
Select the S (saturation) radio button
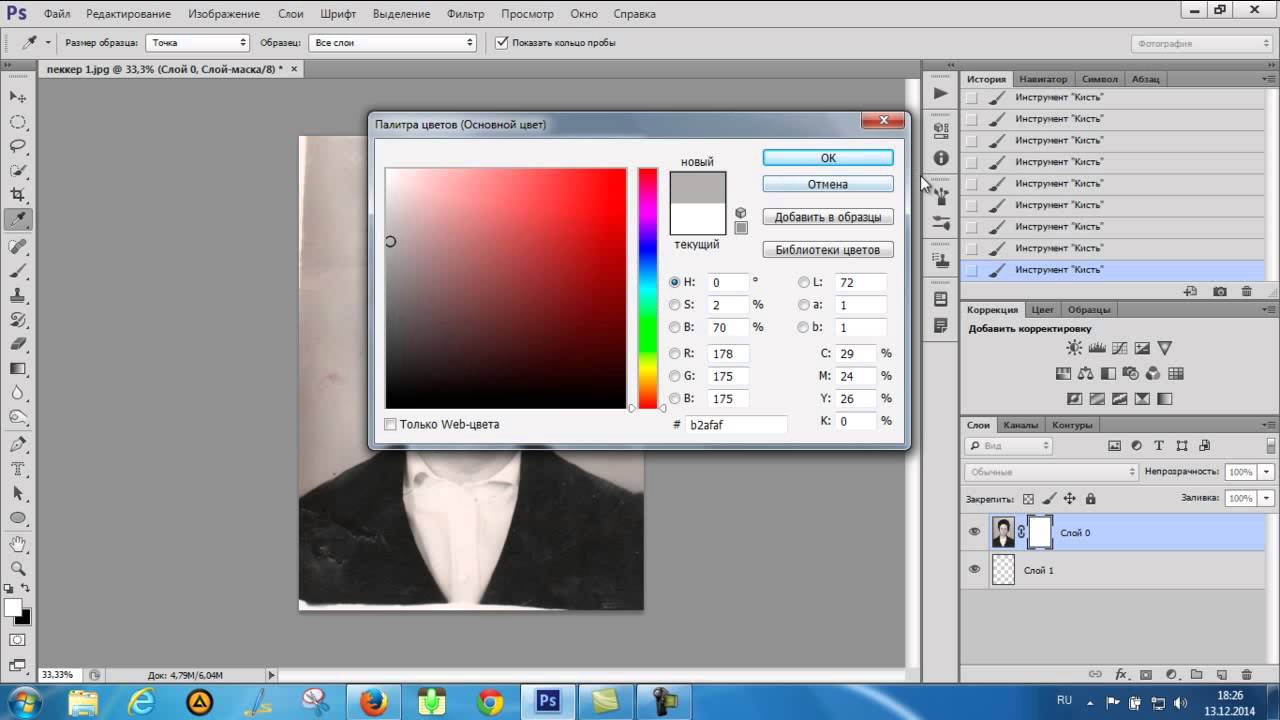point(675,305)
